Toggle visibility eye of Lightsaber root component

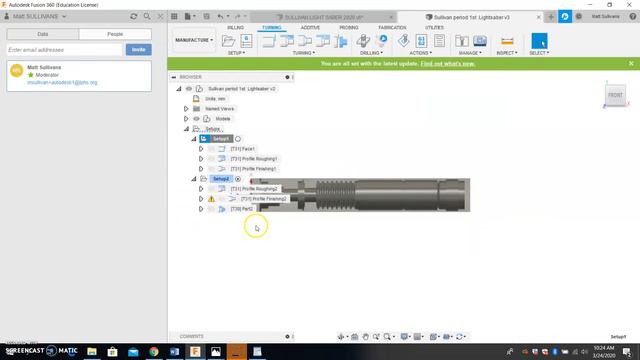189,89
